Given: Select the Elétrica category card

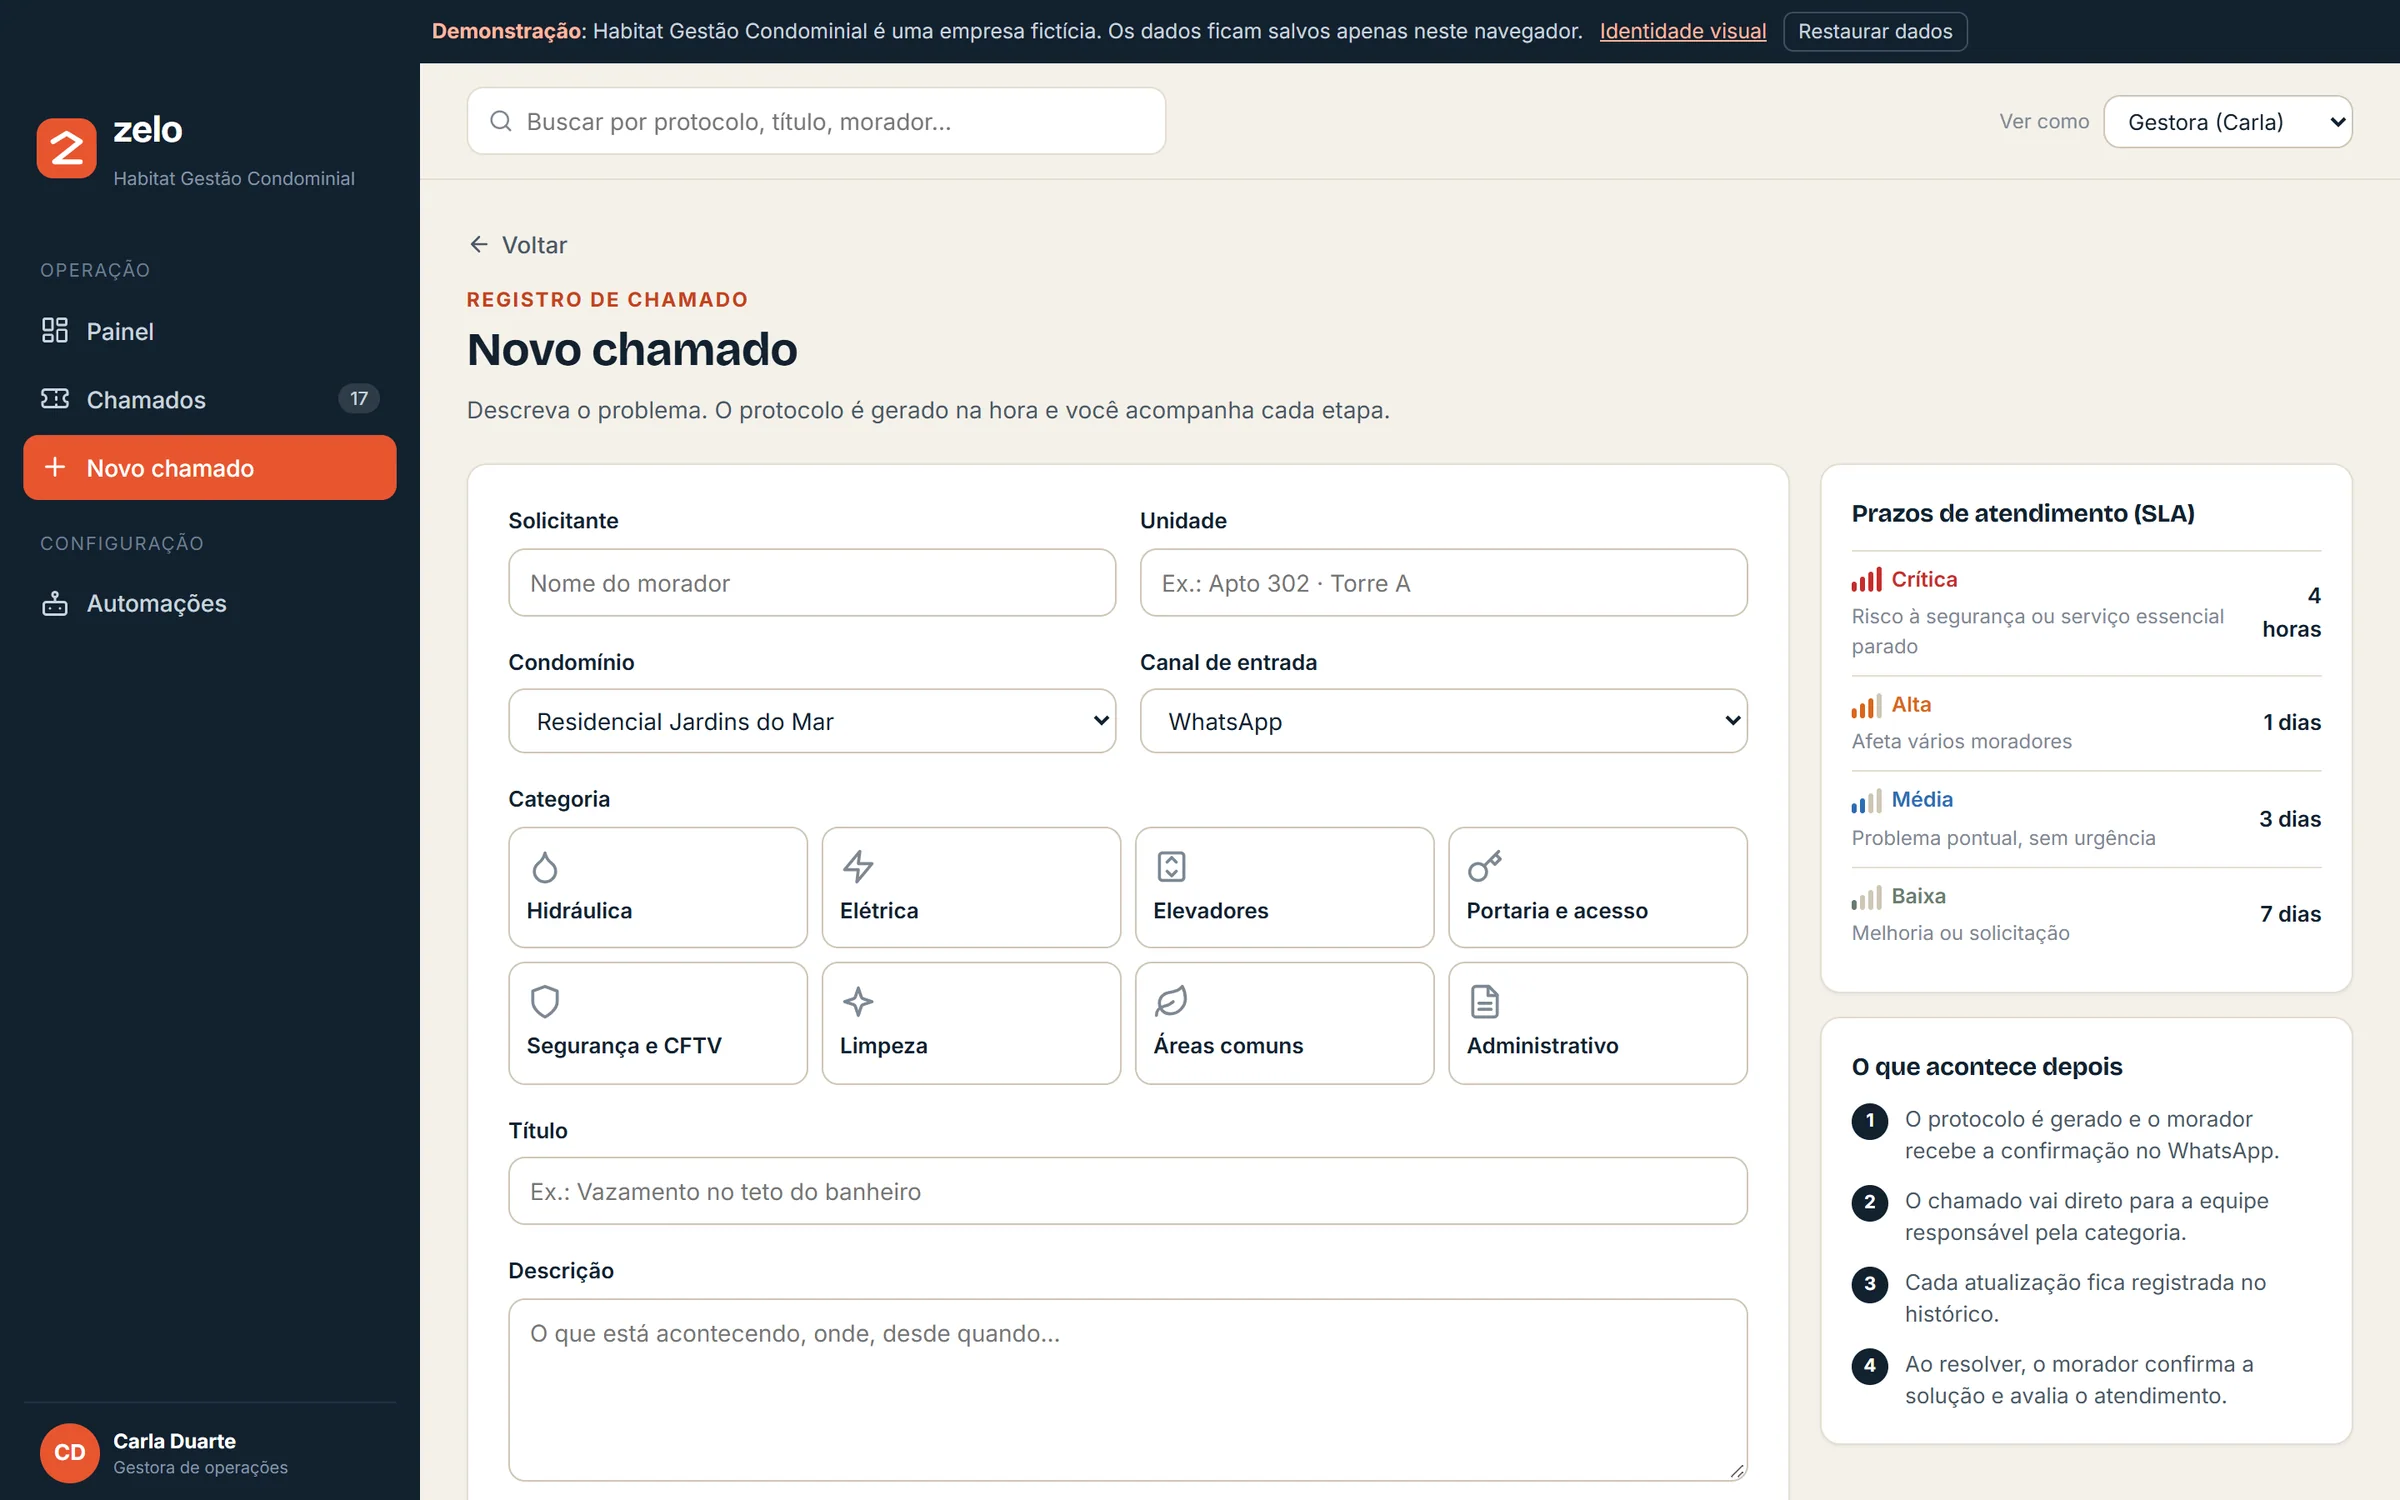Looking at the screenshot, I should [971, 887].
